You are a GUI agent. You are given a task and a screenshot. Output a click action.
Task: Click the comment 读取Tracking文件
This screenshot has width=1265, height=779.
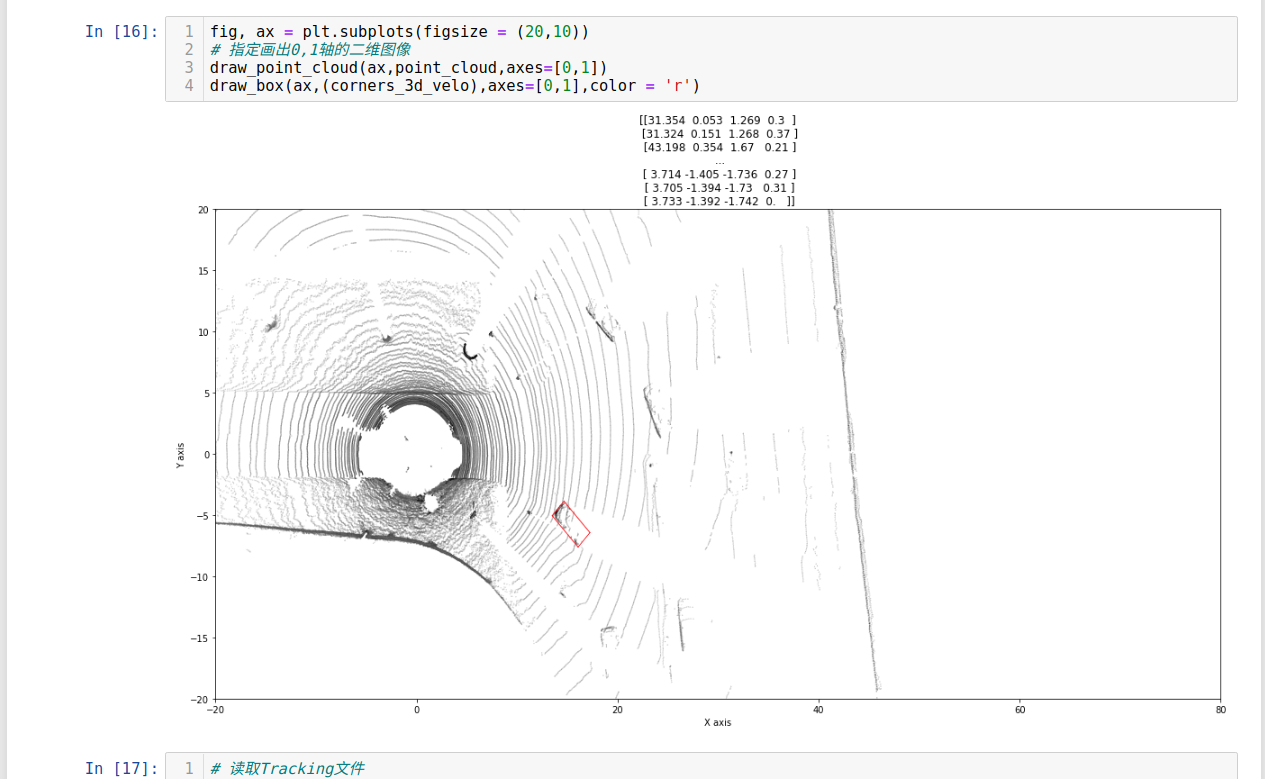coord(285,767)
